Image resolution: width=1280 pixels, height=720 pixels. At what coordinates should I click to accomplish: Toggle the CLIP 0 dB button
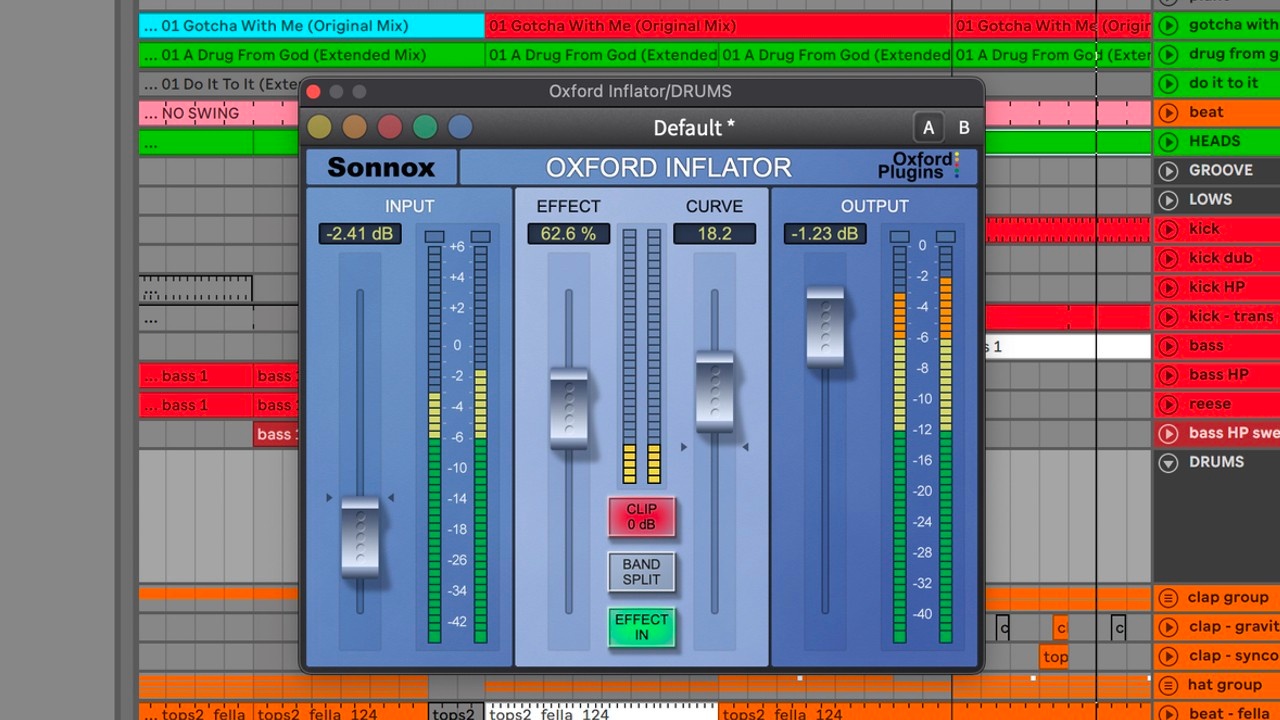pyautogui.click(x=641, y=516)
